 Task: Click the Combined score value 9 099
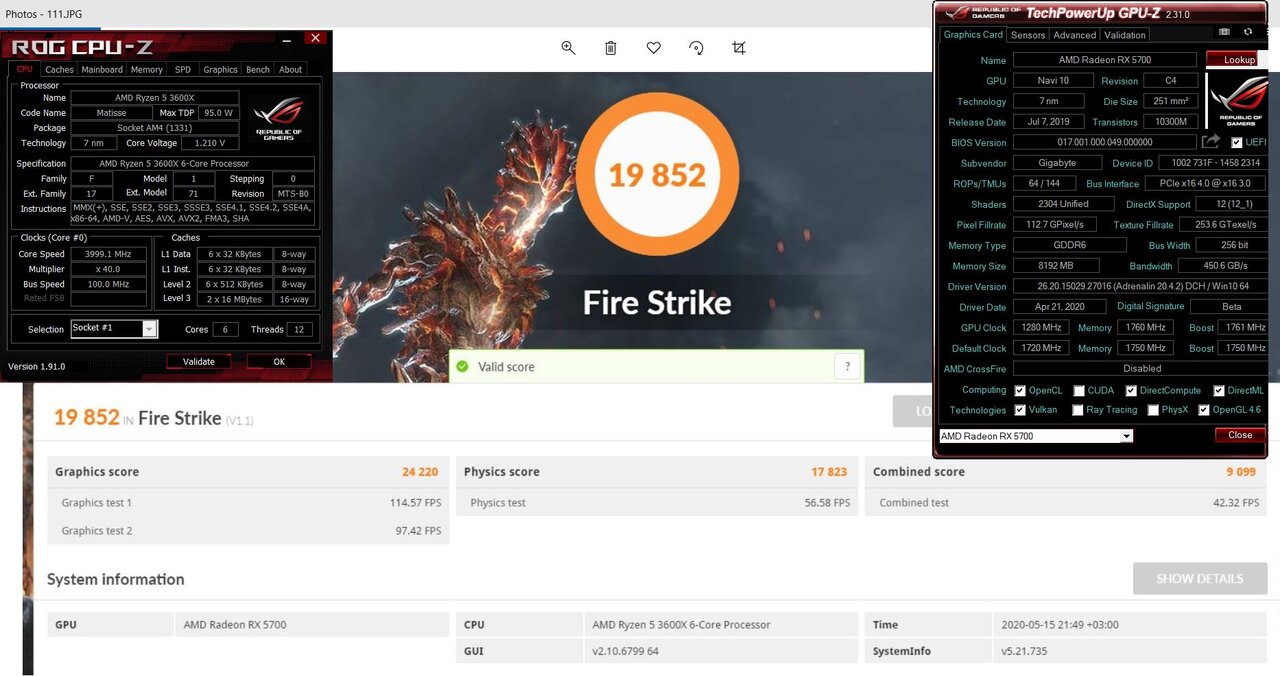[x=1240, y=472]
